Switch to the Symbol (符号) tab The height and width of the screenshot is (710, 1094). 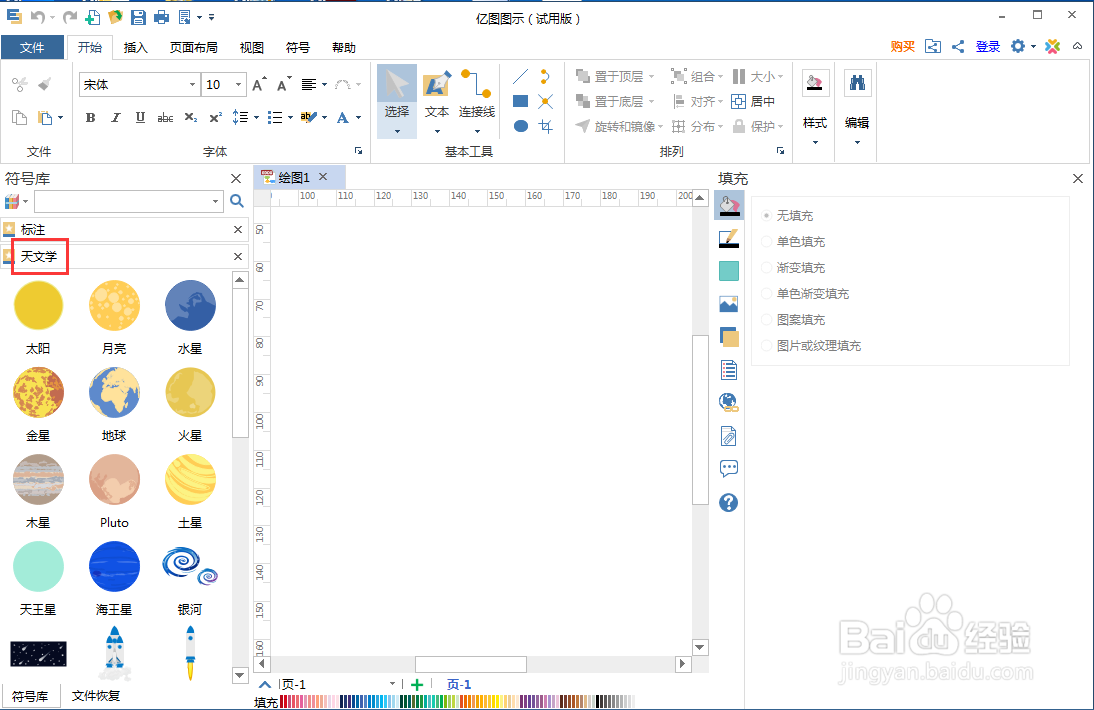tap(298, 47)
